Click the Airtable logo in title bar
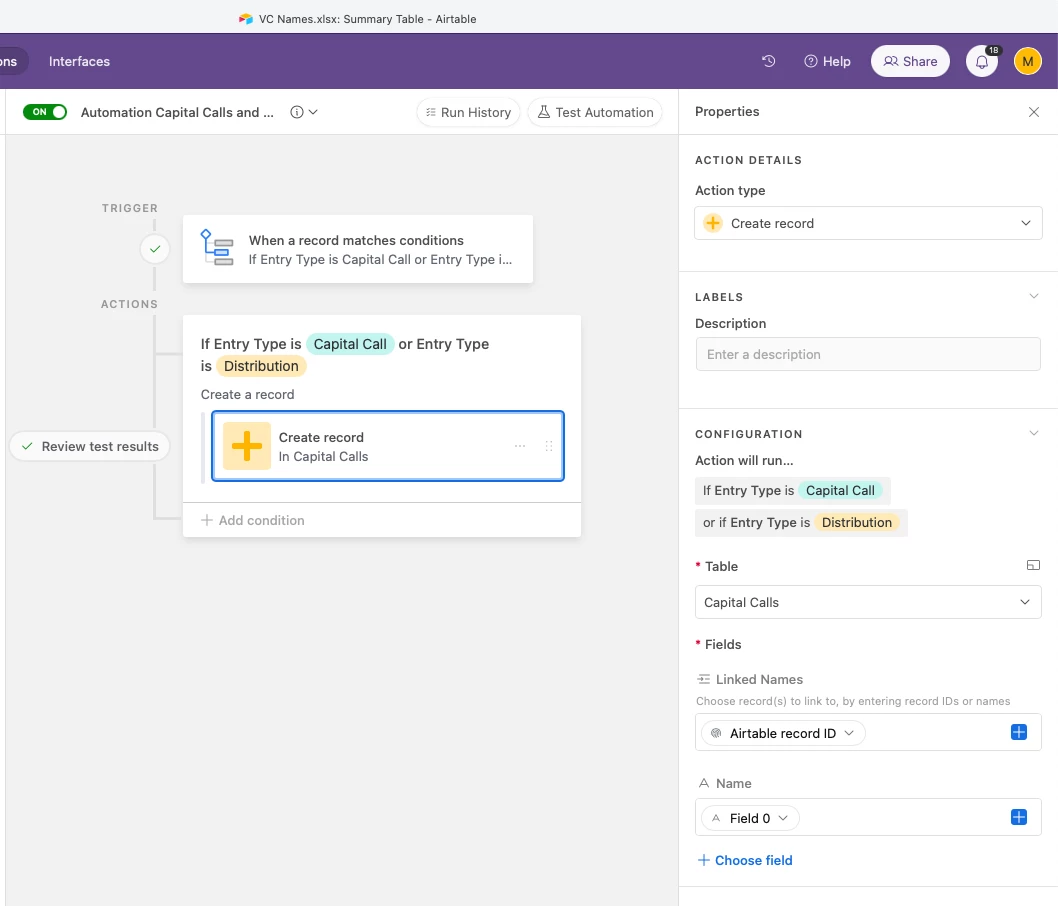Viewport: 1058px width, 906px height. 246,19
